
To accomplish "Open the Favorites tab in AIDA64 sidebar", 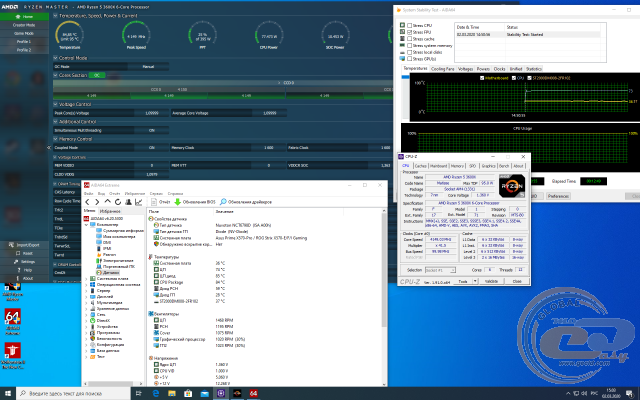I will coord(110,211).
